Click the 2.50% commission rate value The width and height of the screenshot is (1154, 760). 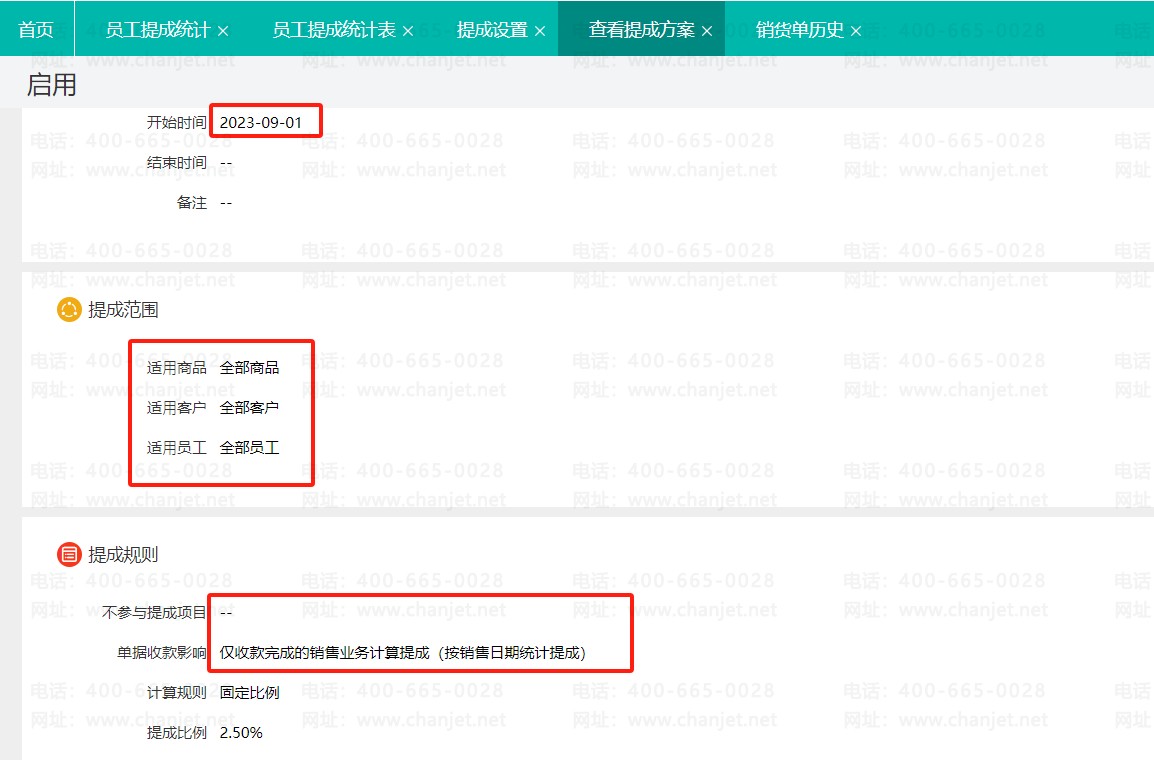[241, 733]
